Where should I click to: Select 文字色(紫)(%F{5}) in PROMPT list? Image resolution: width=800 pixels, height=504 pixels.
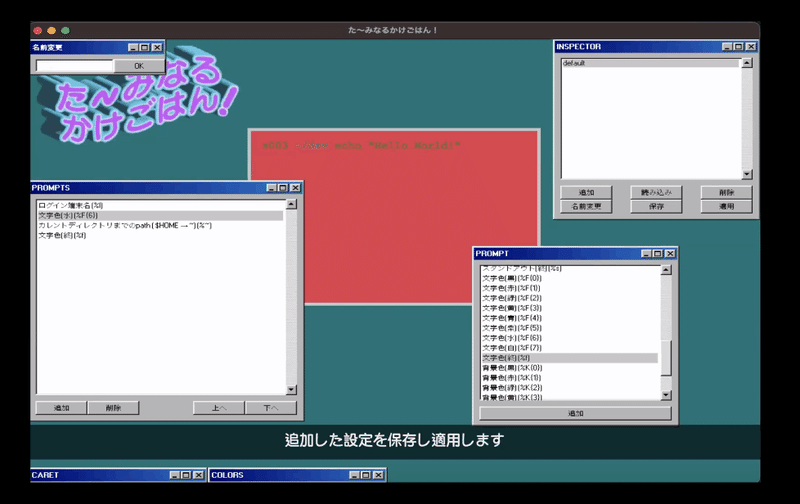click(569, 328)
